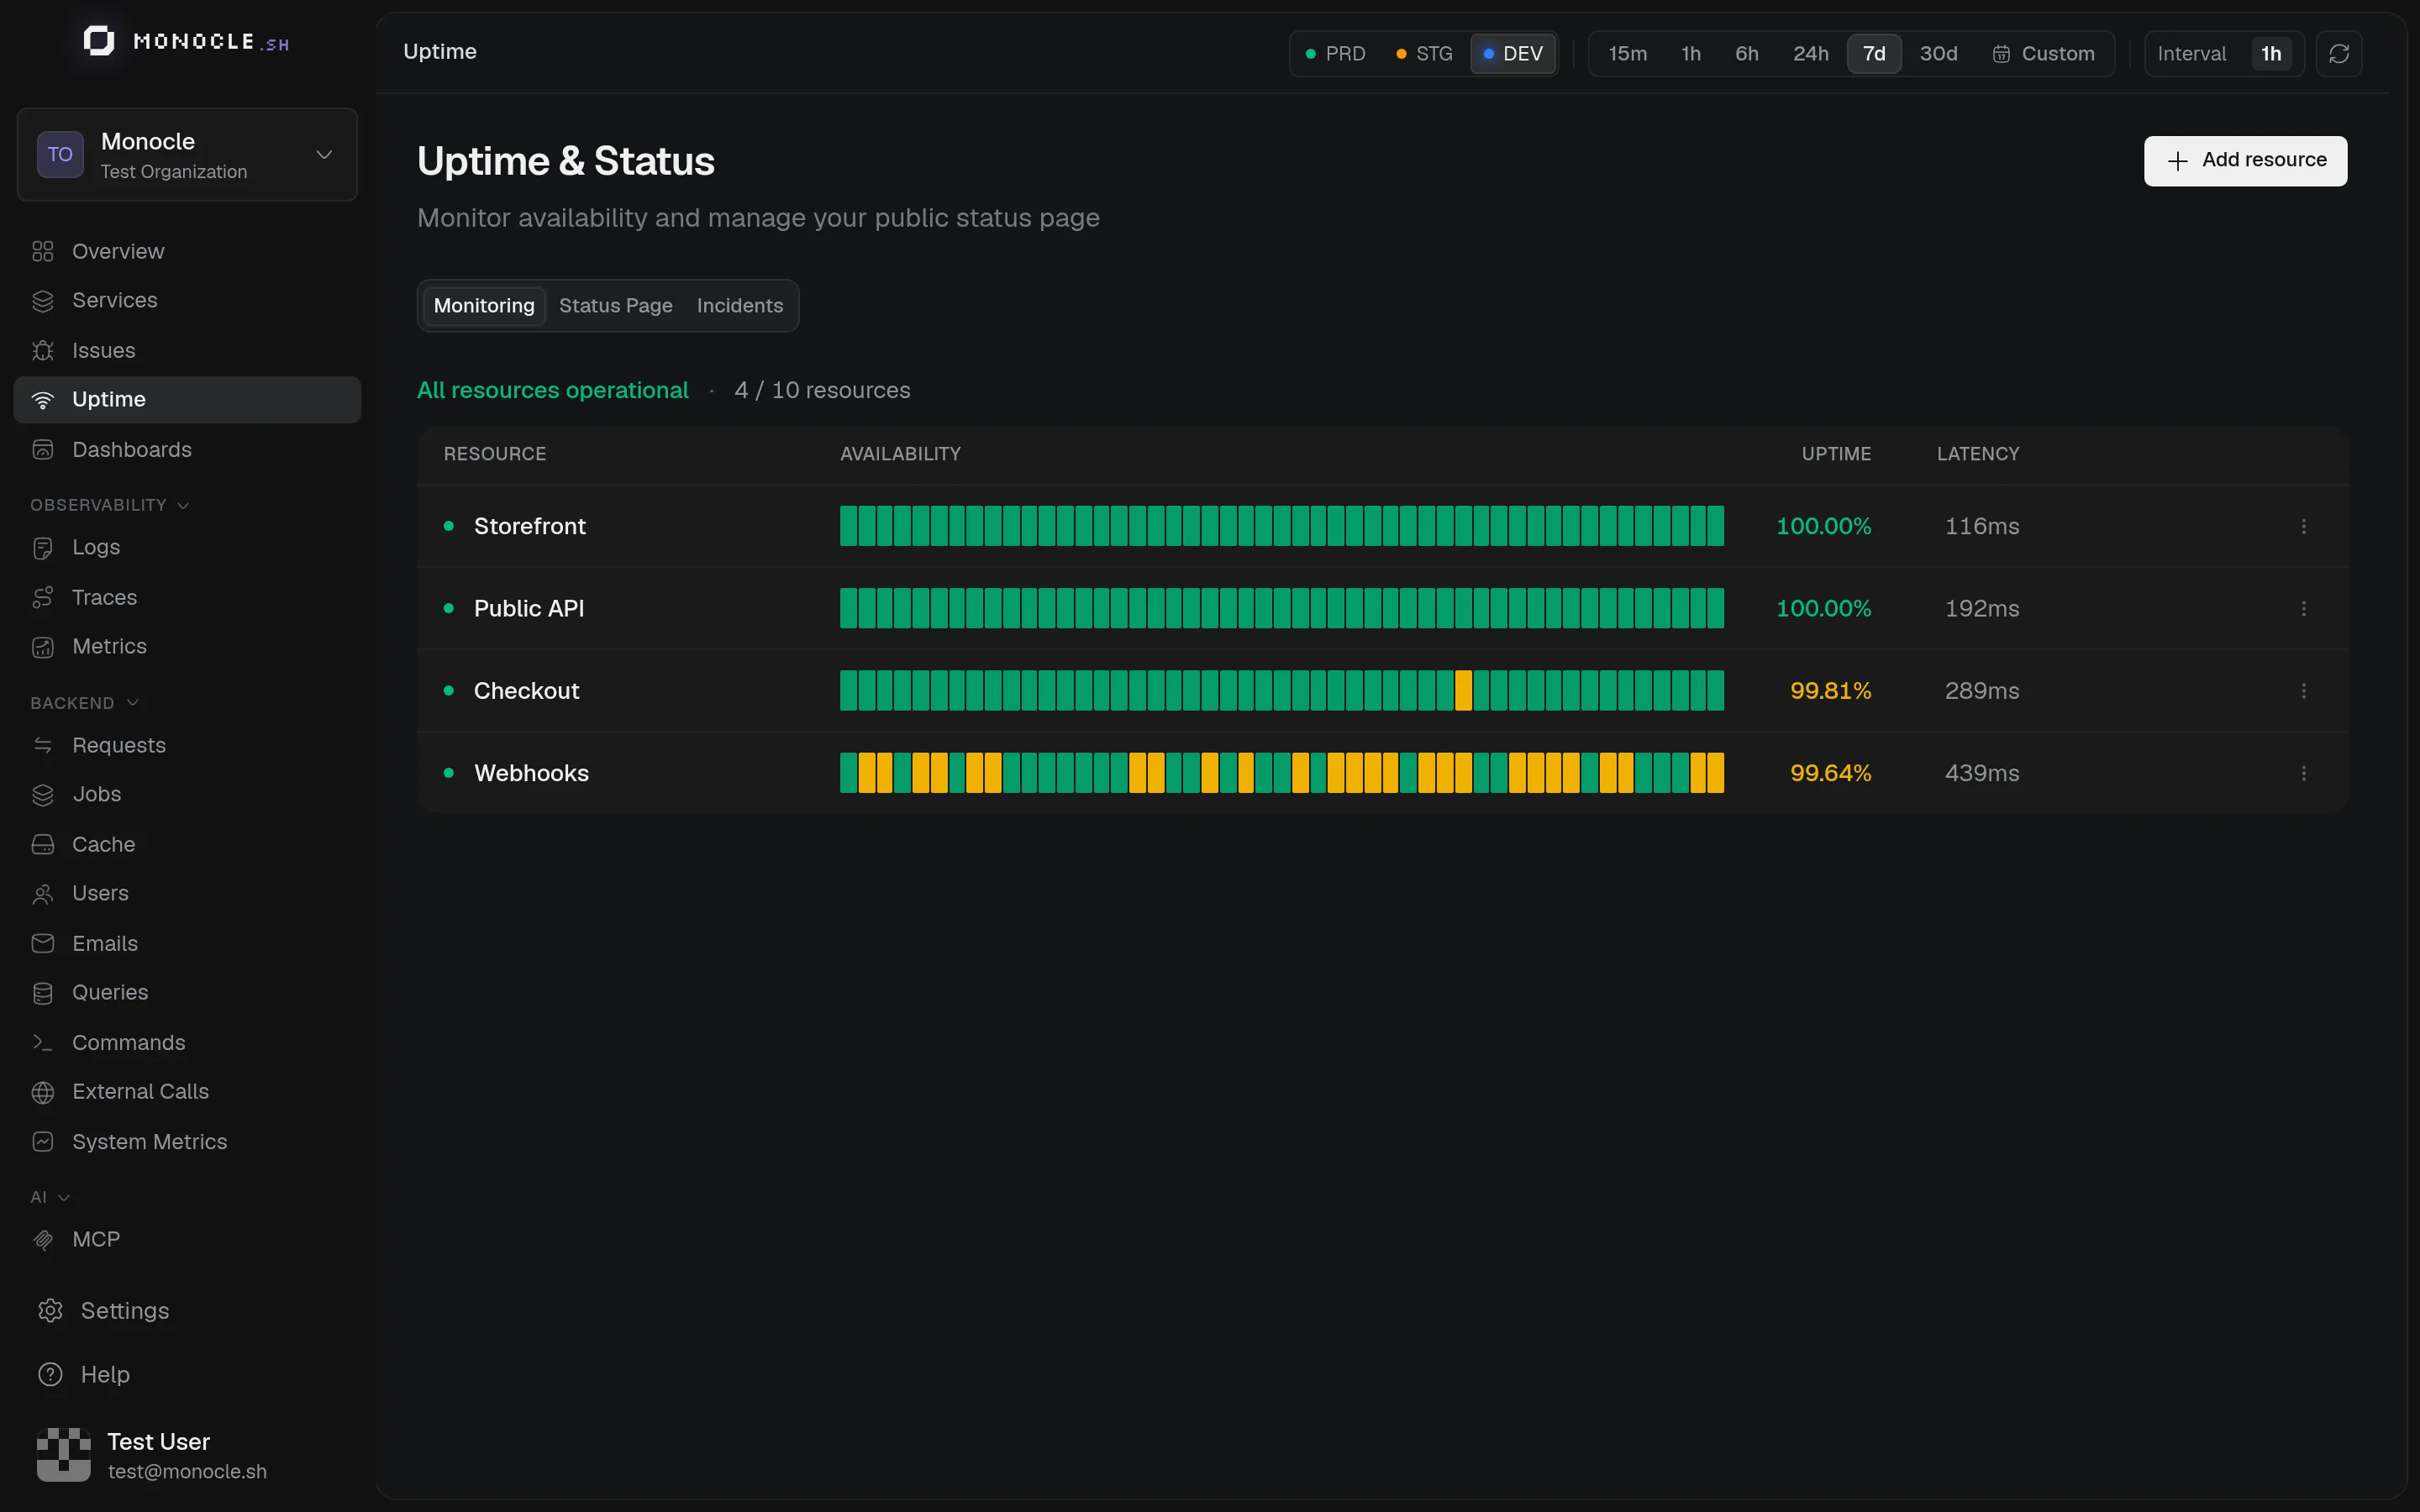Click the yellow segment in Checkout availability bar
The image size is (2420, 1512).
(1463, 691)
